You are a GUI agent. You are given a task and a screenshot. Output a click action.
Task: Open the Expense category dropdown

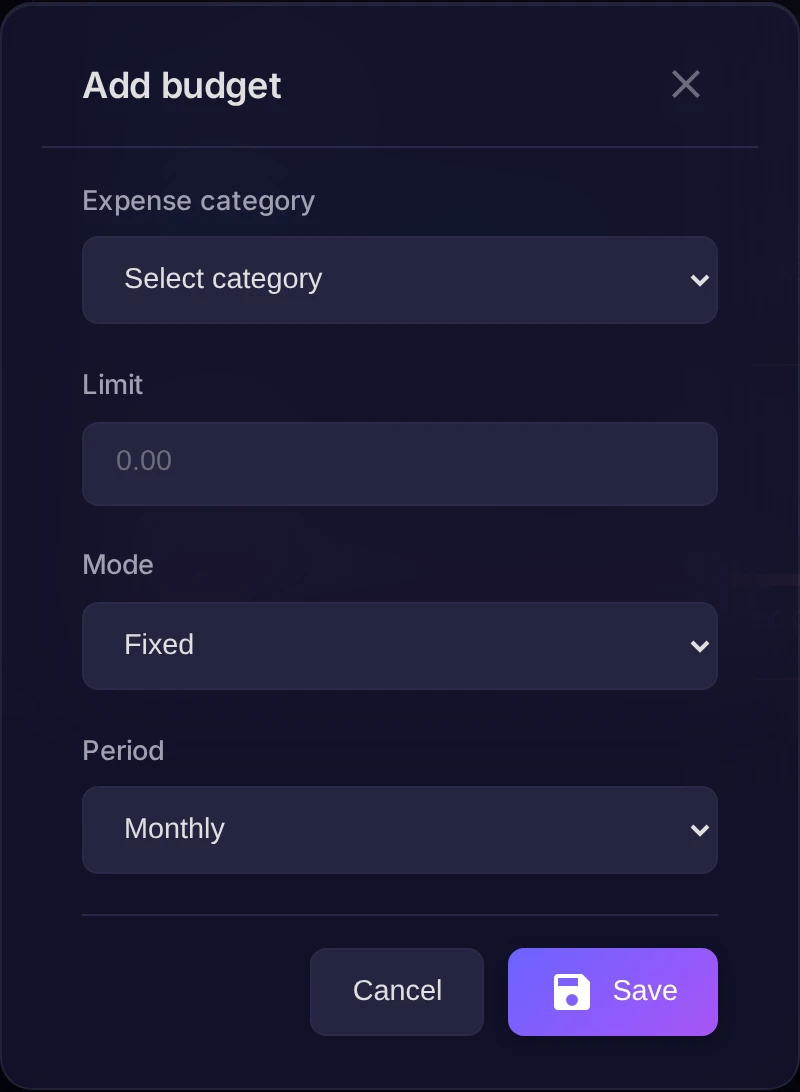tap(400, 280)
